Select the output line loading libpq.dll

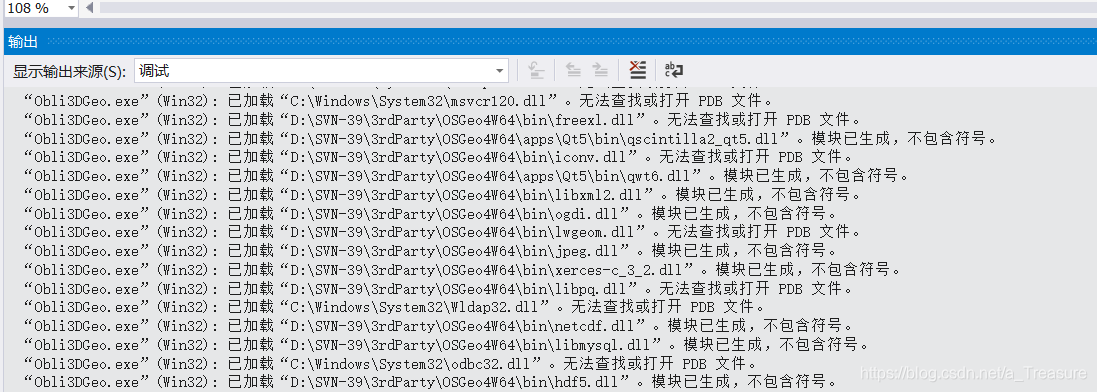(x=439, y=289)
